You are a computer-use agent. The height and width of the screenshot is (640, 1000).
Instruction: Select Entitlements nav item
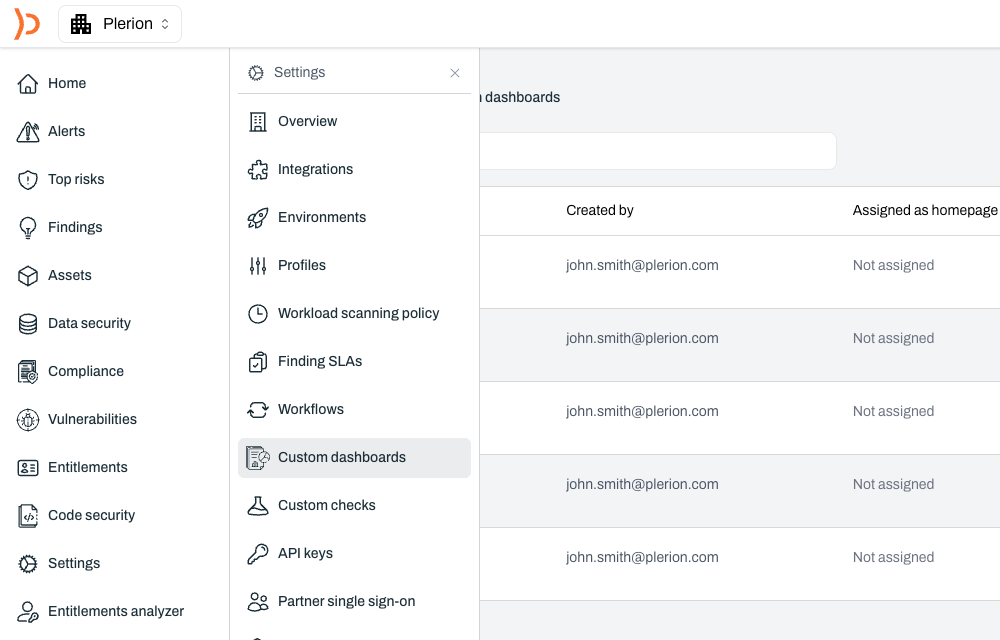coord(87,468)
